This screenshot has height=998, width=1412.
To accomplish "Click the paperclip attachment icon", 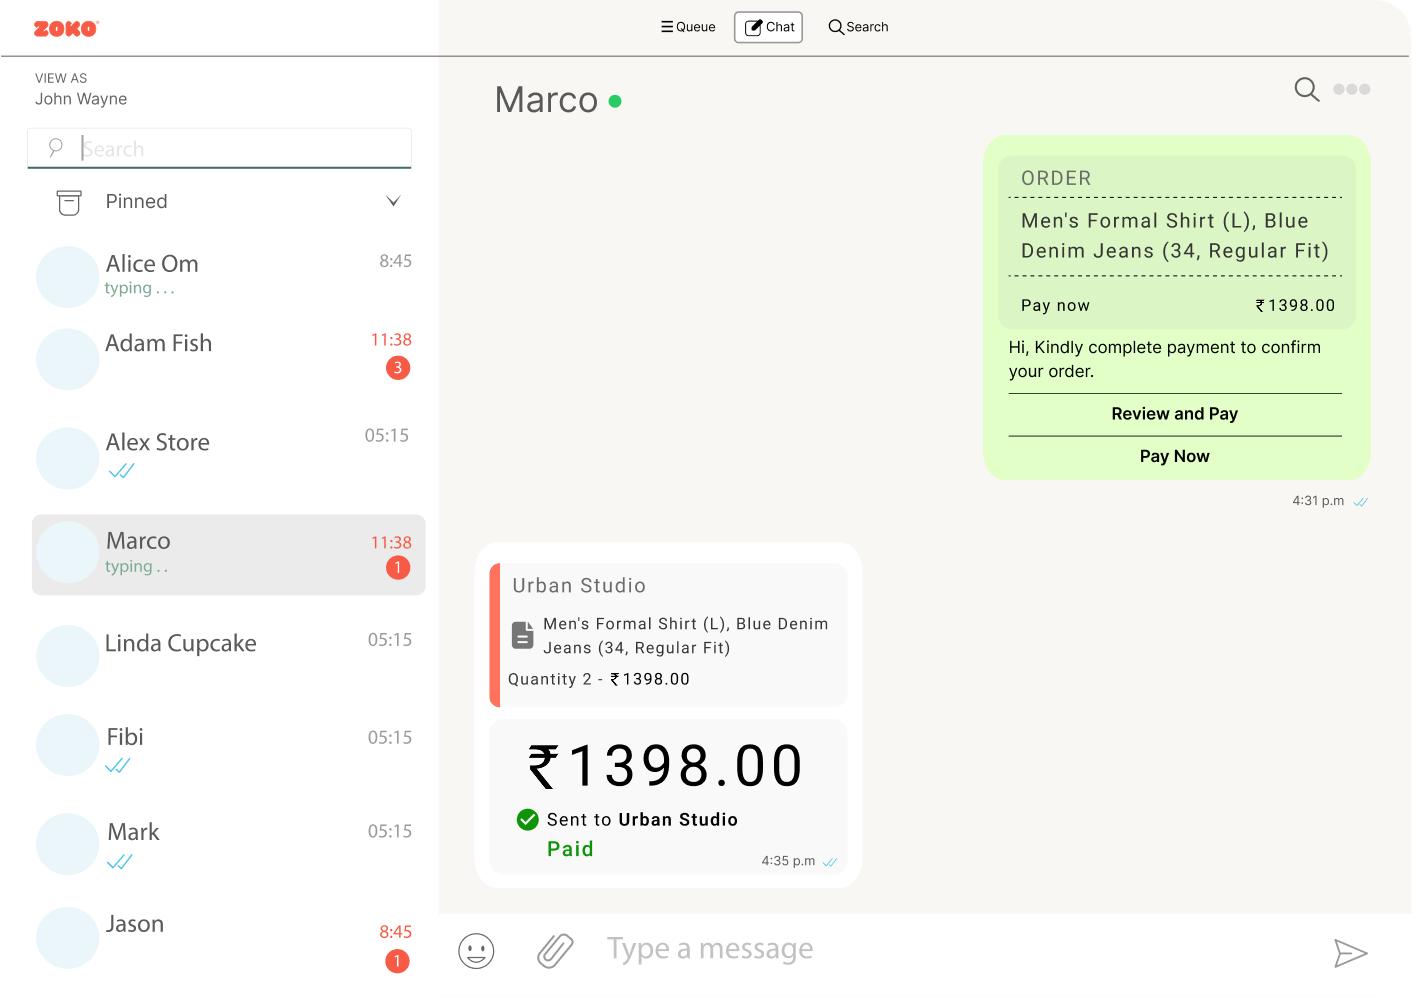I will [x=555, y=951].
